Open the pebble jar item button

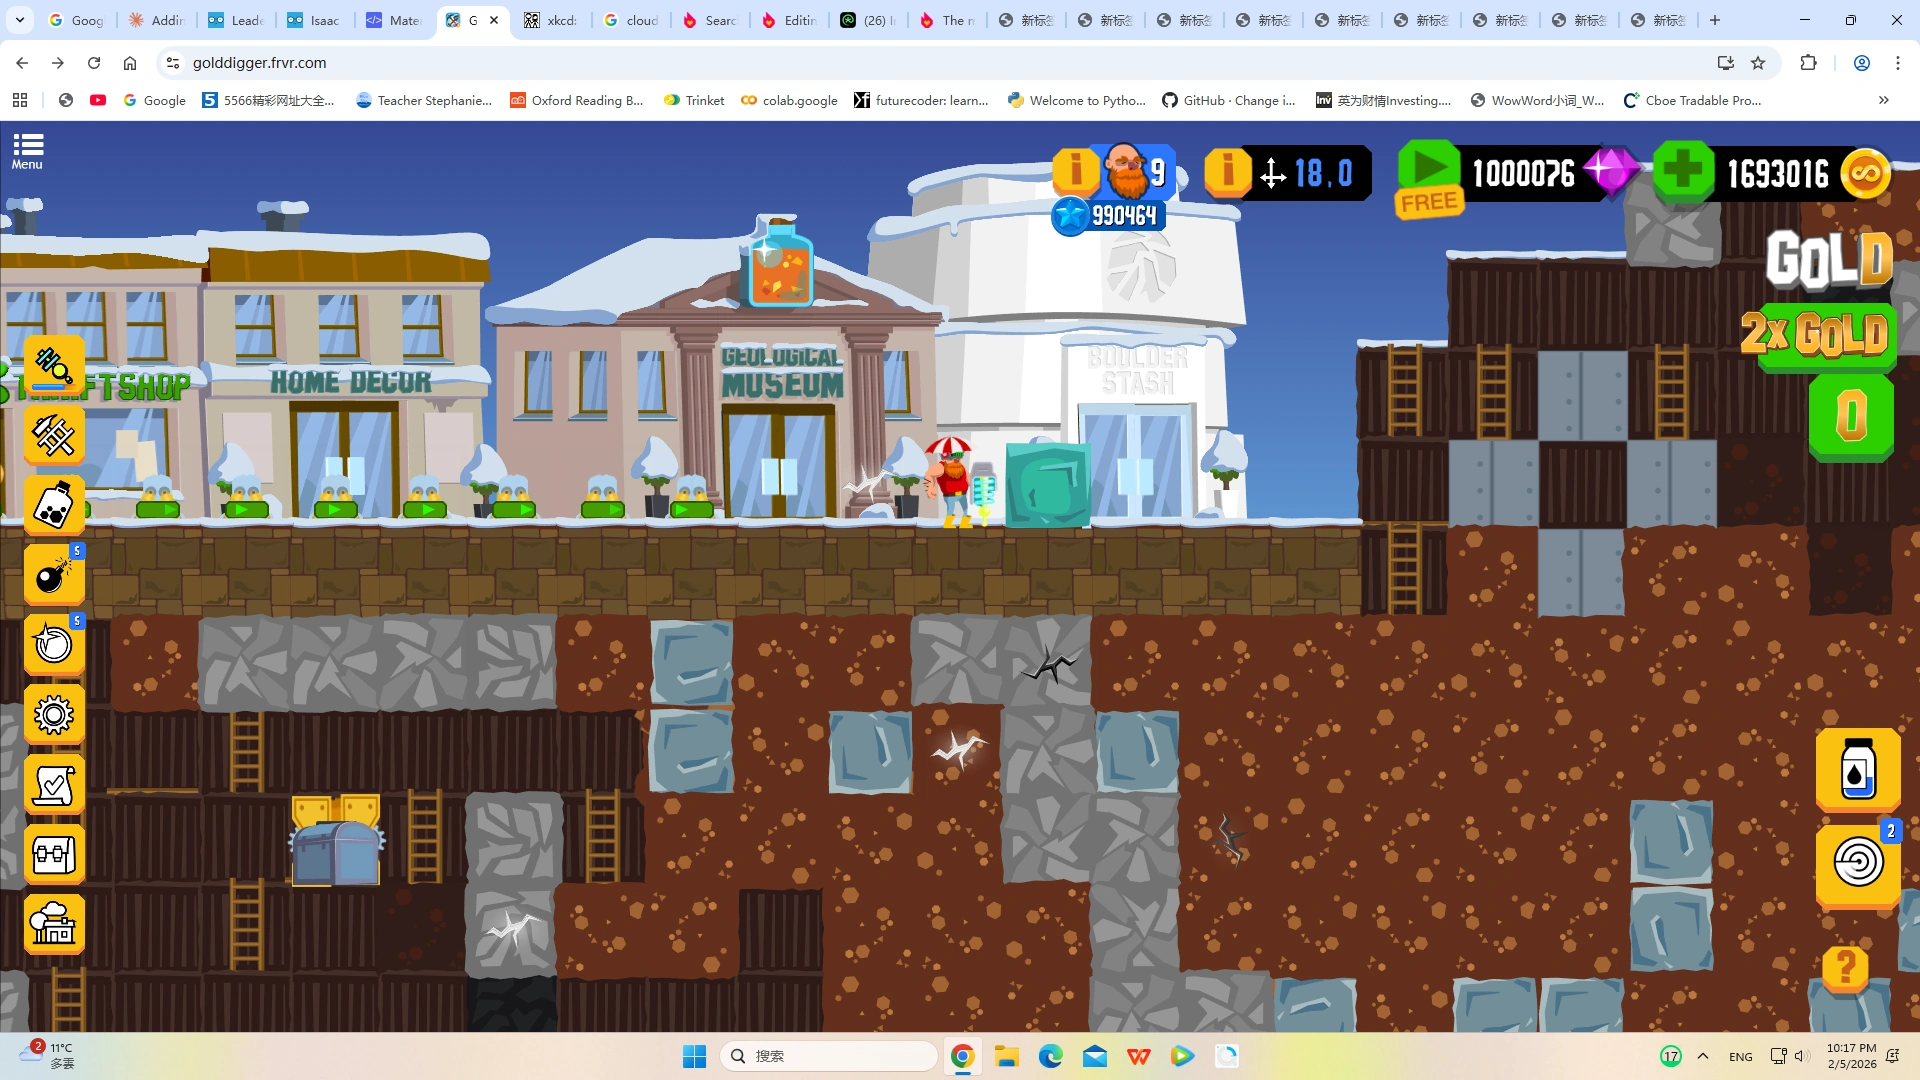pyautogui.click(x=54, y=505)
